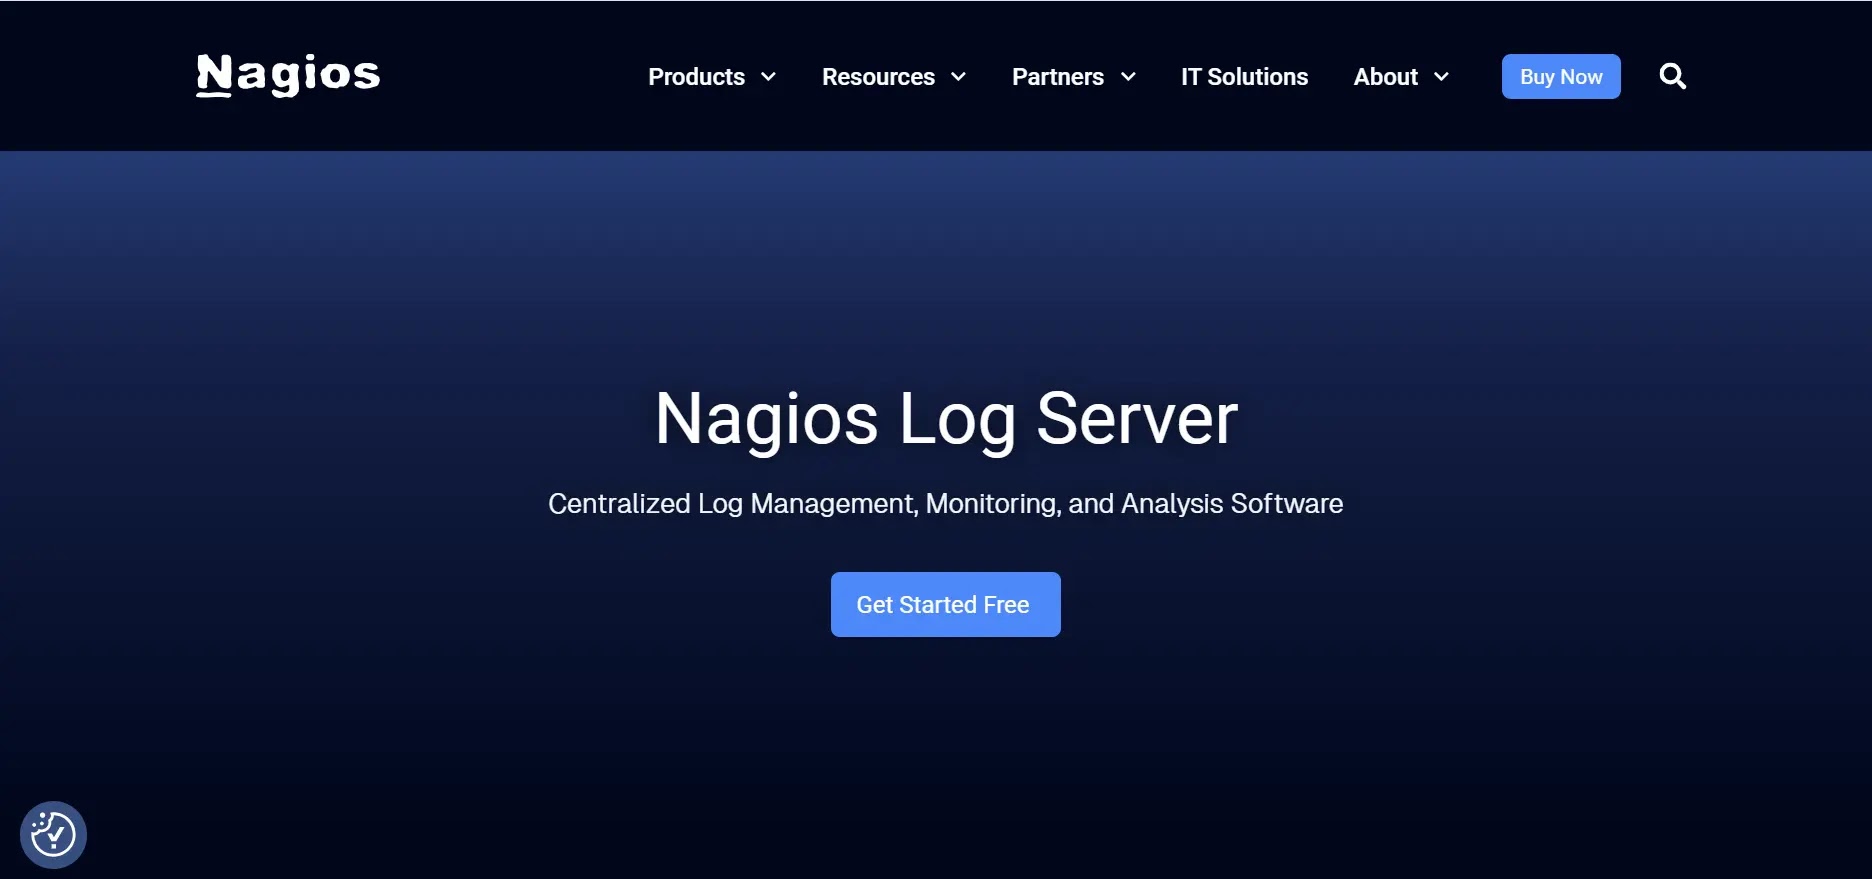Click the word Server in the hero headline

[x=1137, y=419]
